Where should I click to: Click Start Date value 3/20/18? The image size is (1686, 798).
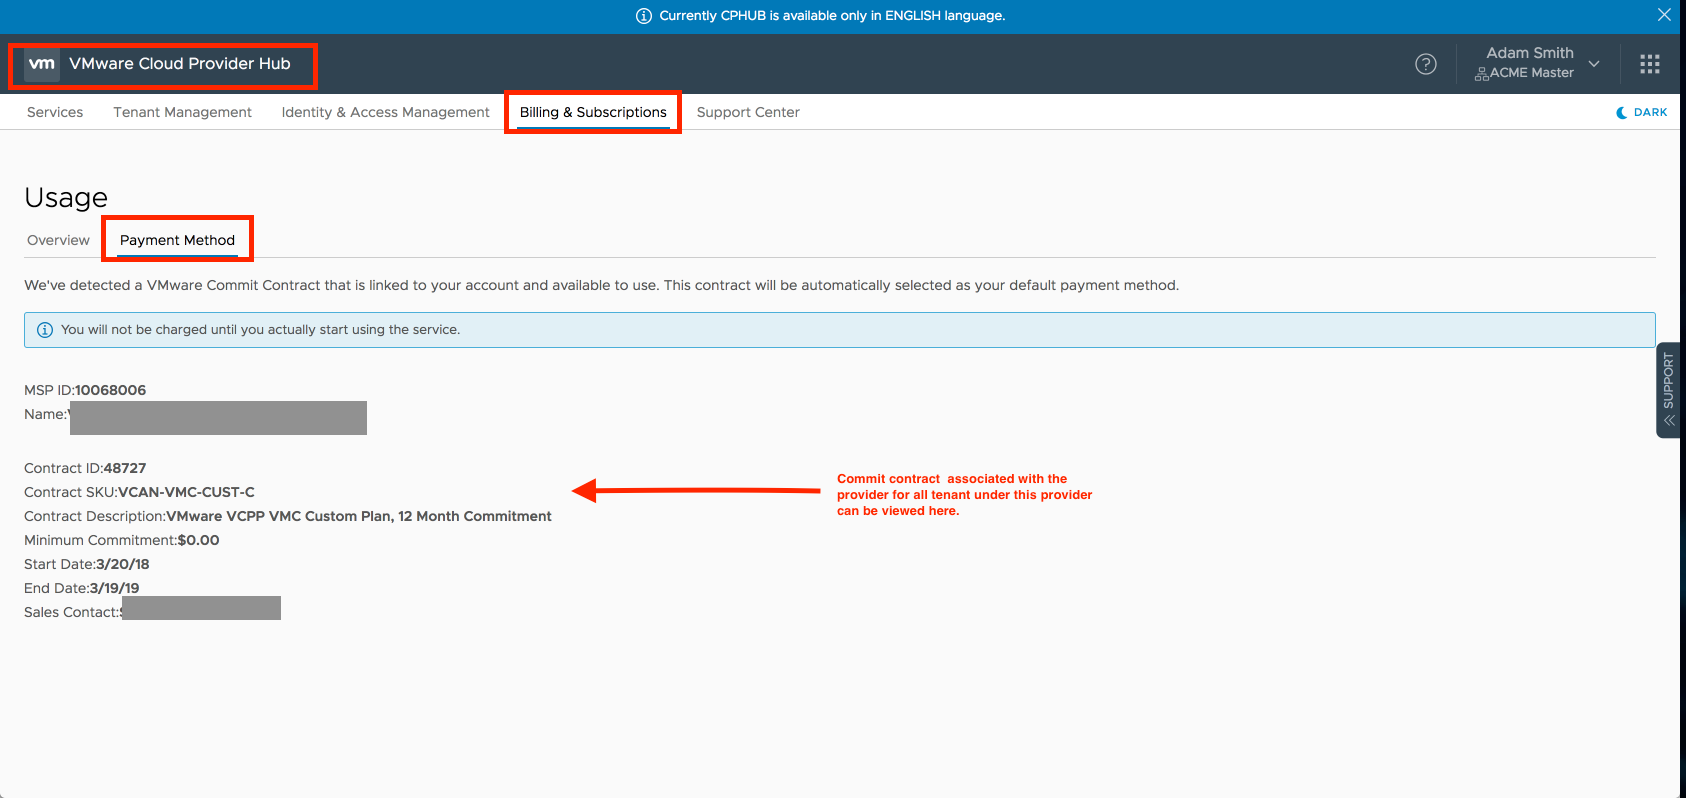tap(122, 564)
